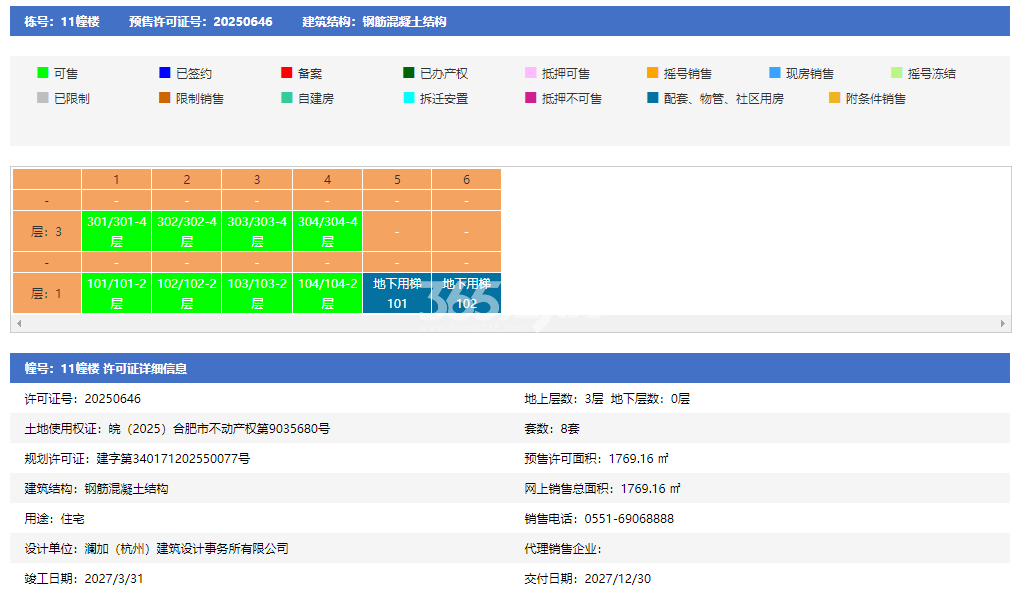Click the cyan 拆迁安置 legend swatch
1020x613 pixels.
click(409, 98)
